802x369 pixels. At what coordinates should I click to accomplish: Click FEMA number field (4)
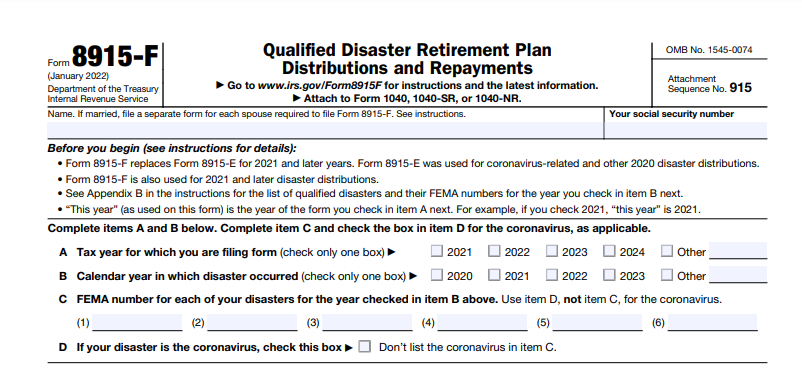(482, 322)
